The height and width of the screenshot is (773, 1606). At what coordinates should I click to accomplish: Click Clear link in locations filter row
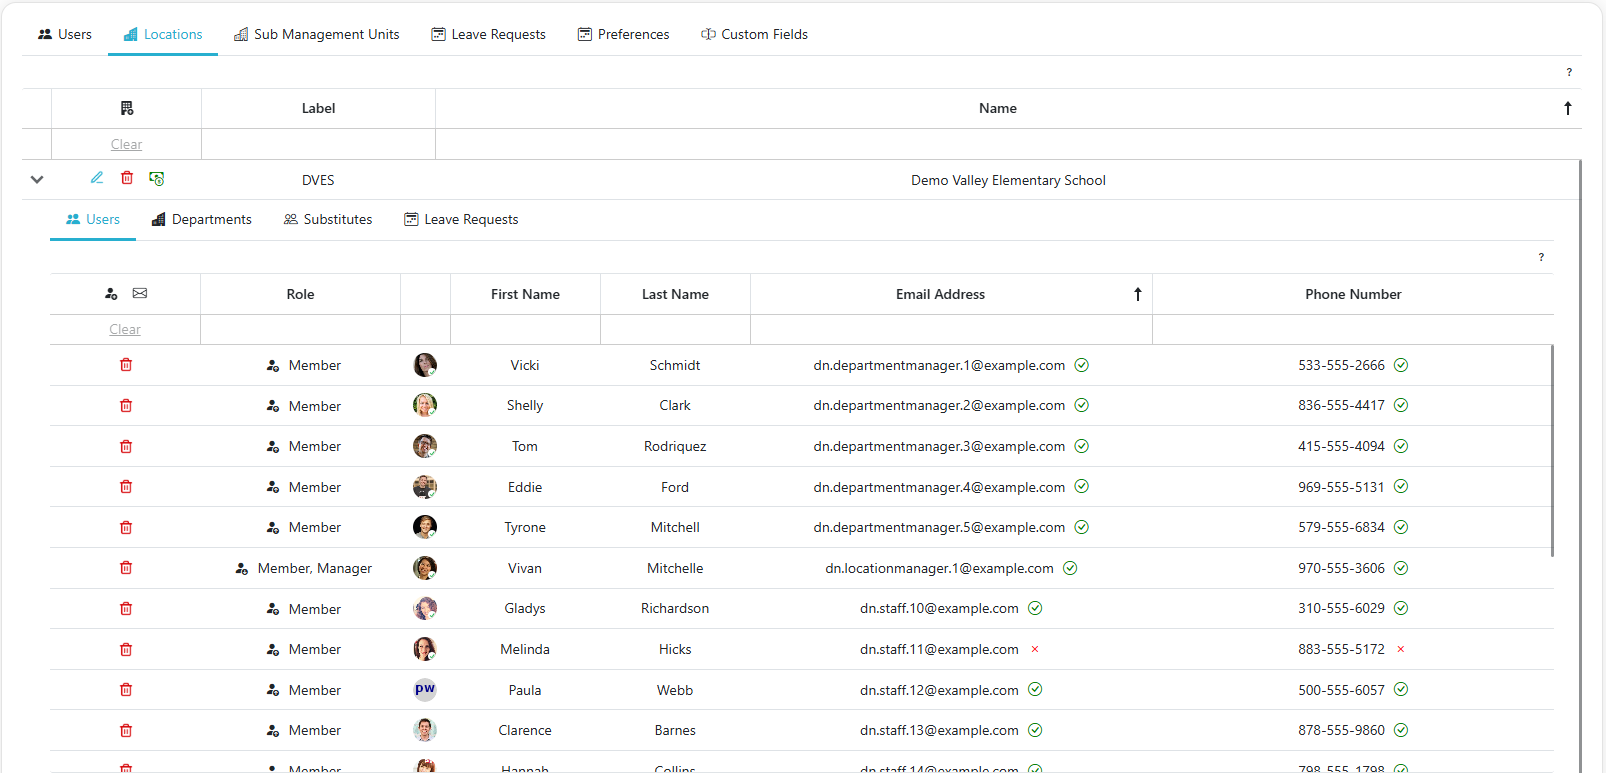coord(126,145)
